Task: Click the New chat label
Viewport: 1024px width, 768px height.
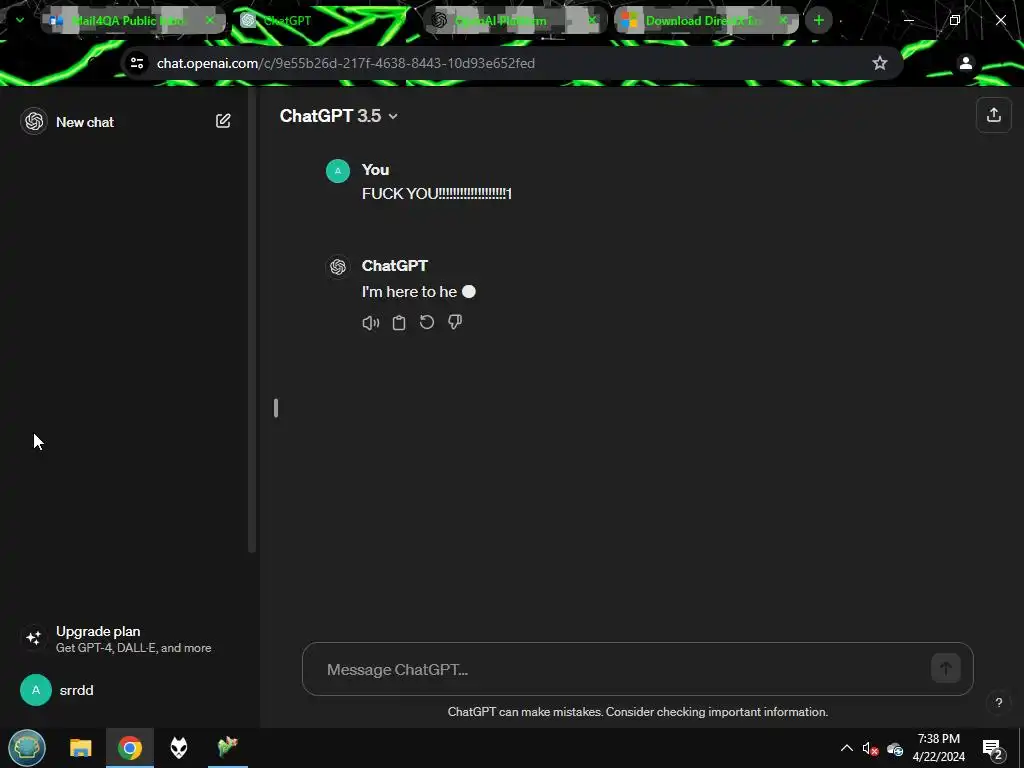Action: (85, 122)
